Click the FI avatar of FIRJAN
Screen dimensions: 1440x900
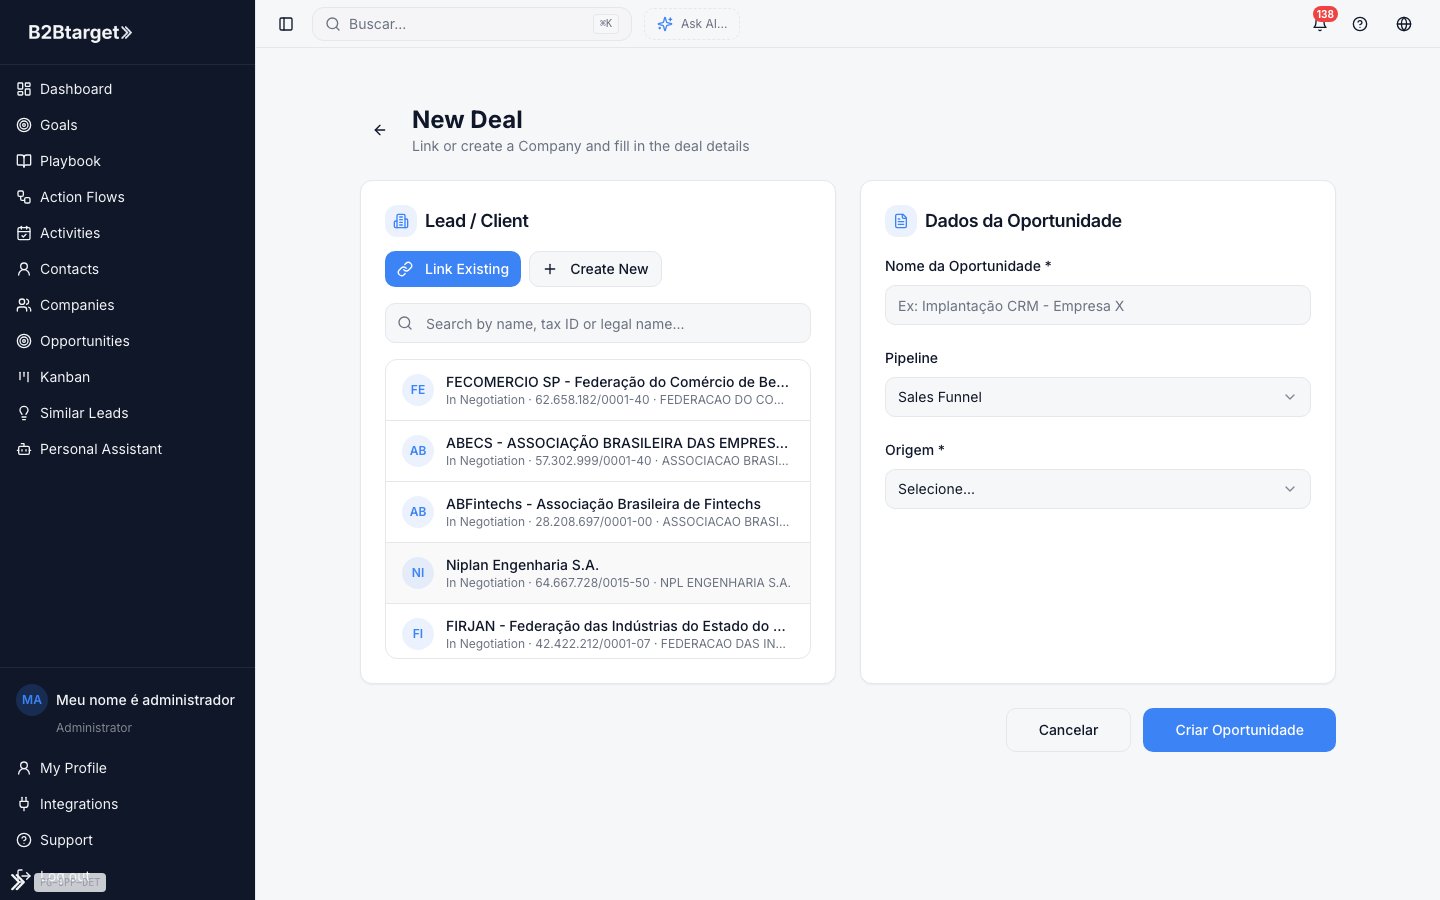[x=418, y=634]
